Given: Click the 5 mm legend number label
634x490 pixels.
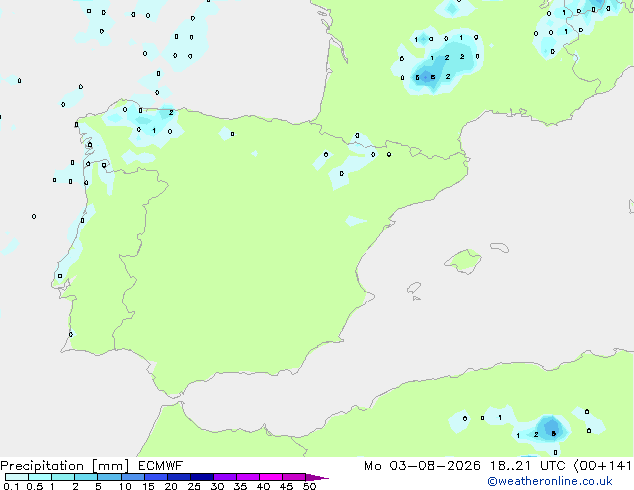Looking at the screenshot, I should 98,486.
